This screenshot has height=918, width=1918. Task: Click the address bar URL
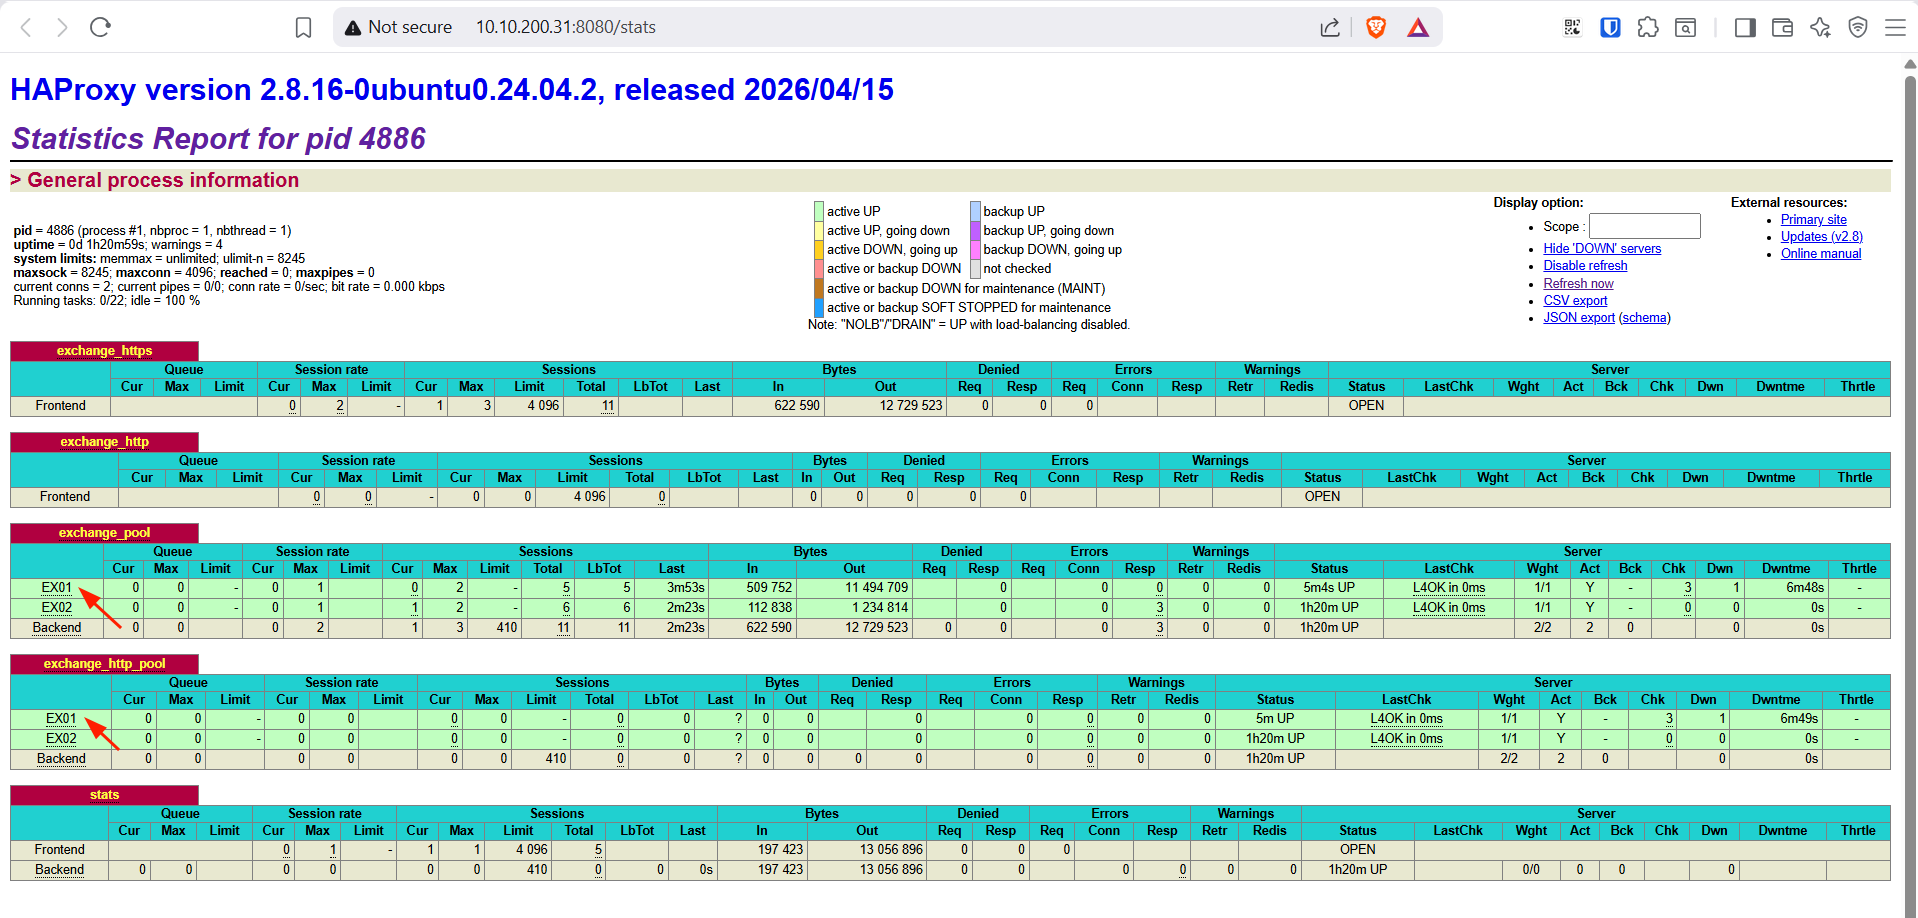click(x=566, y=27)
